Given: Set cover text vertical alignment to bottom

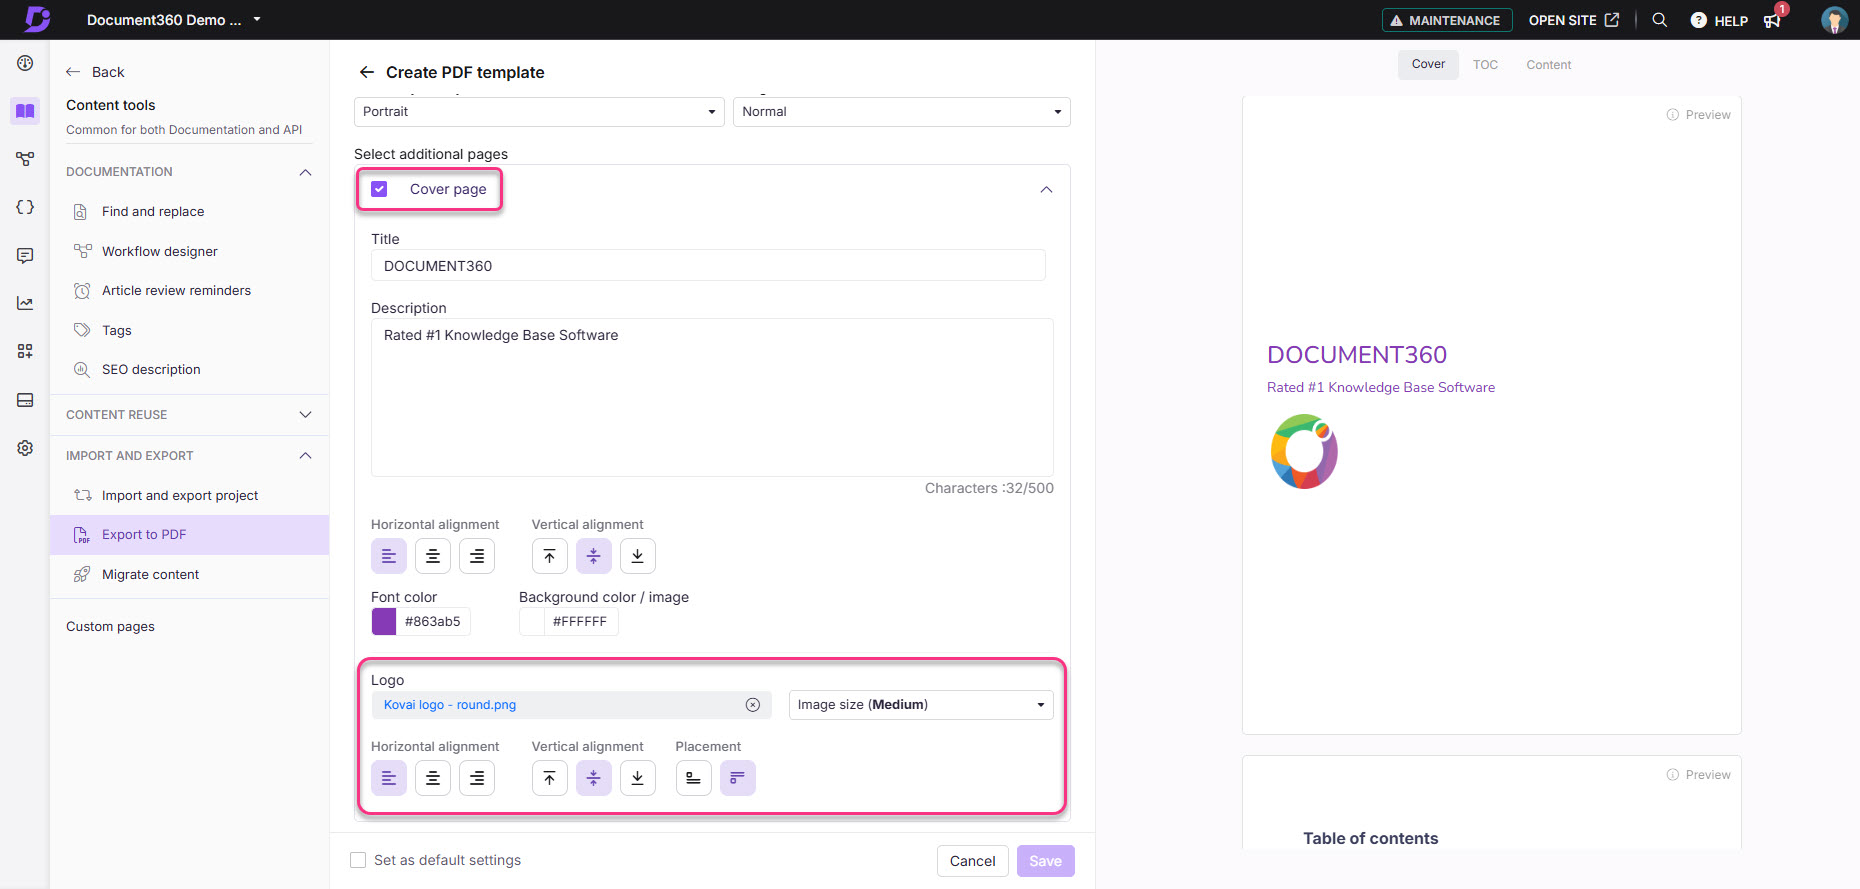Looking at the screenshot, I should pyautogui.click(x=638, y=556).
